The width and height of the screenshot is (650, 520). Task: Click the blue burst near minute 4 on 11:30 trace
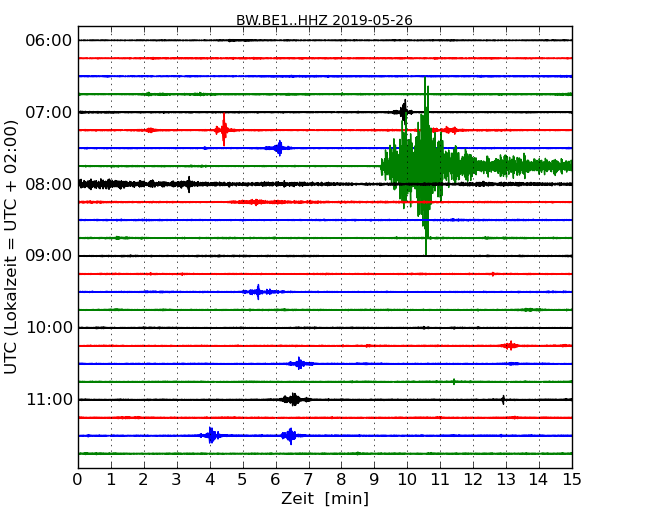(x=211, y=435)
